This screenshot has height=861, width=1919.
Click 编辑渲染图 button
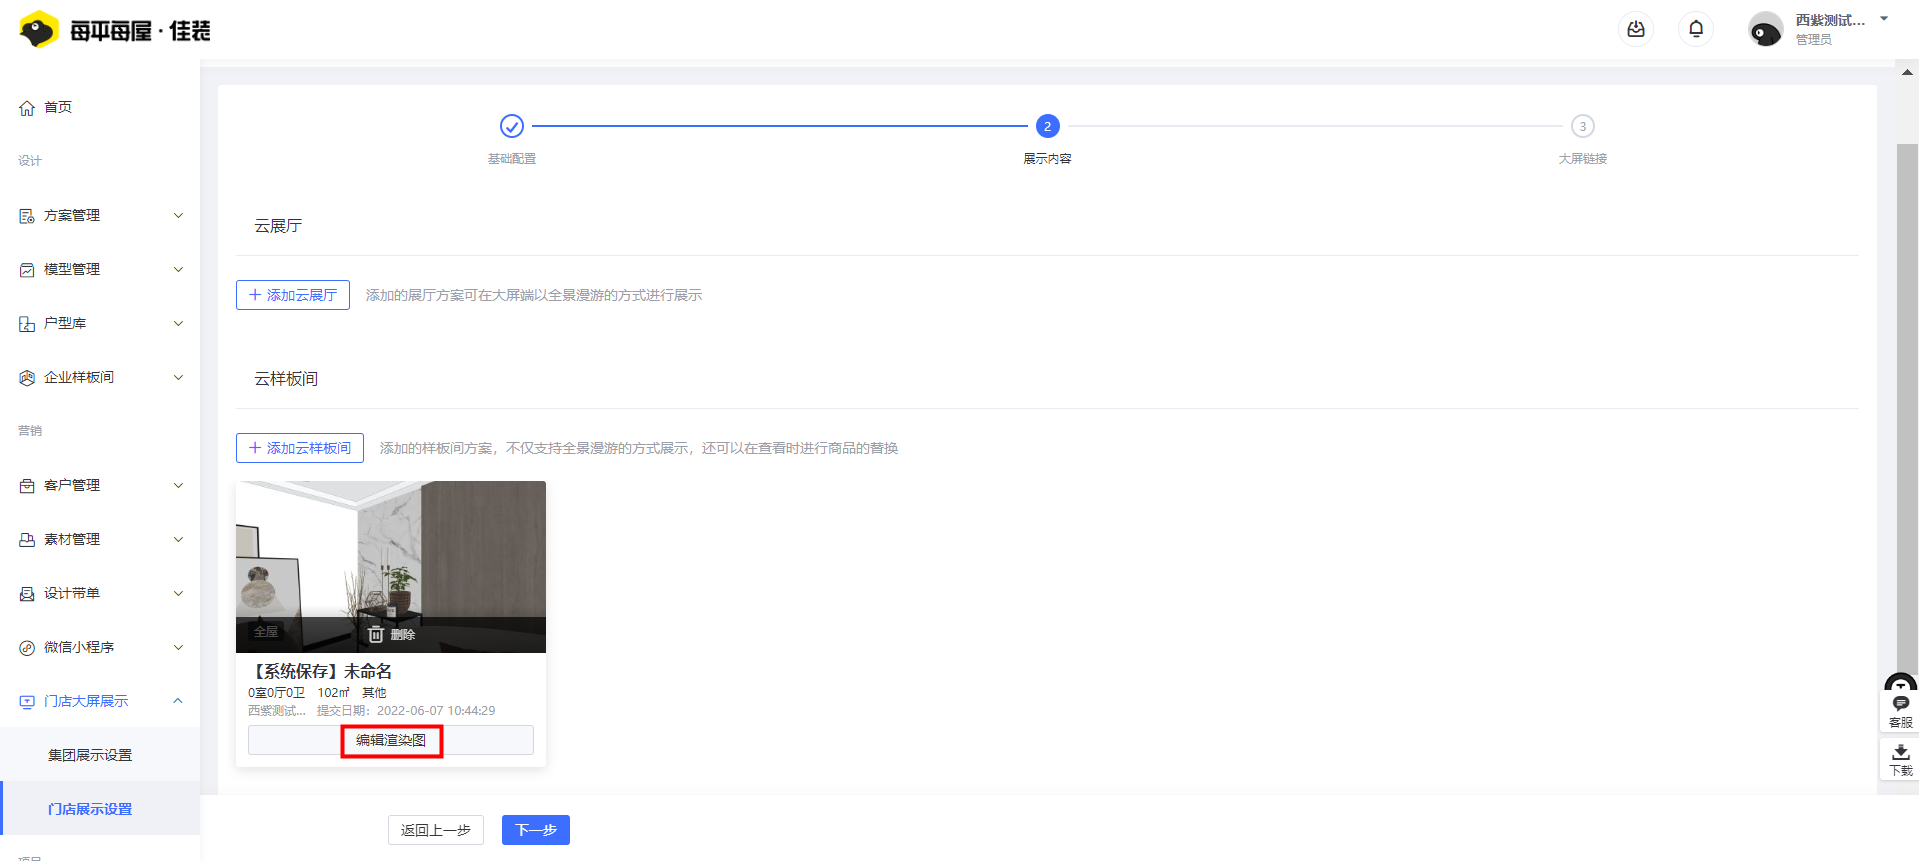coord(391,740)
